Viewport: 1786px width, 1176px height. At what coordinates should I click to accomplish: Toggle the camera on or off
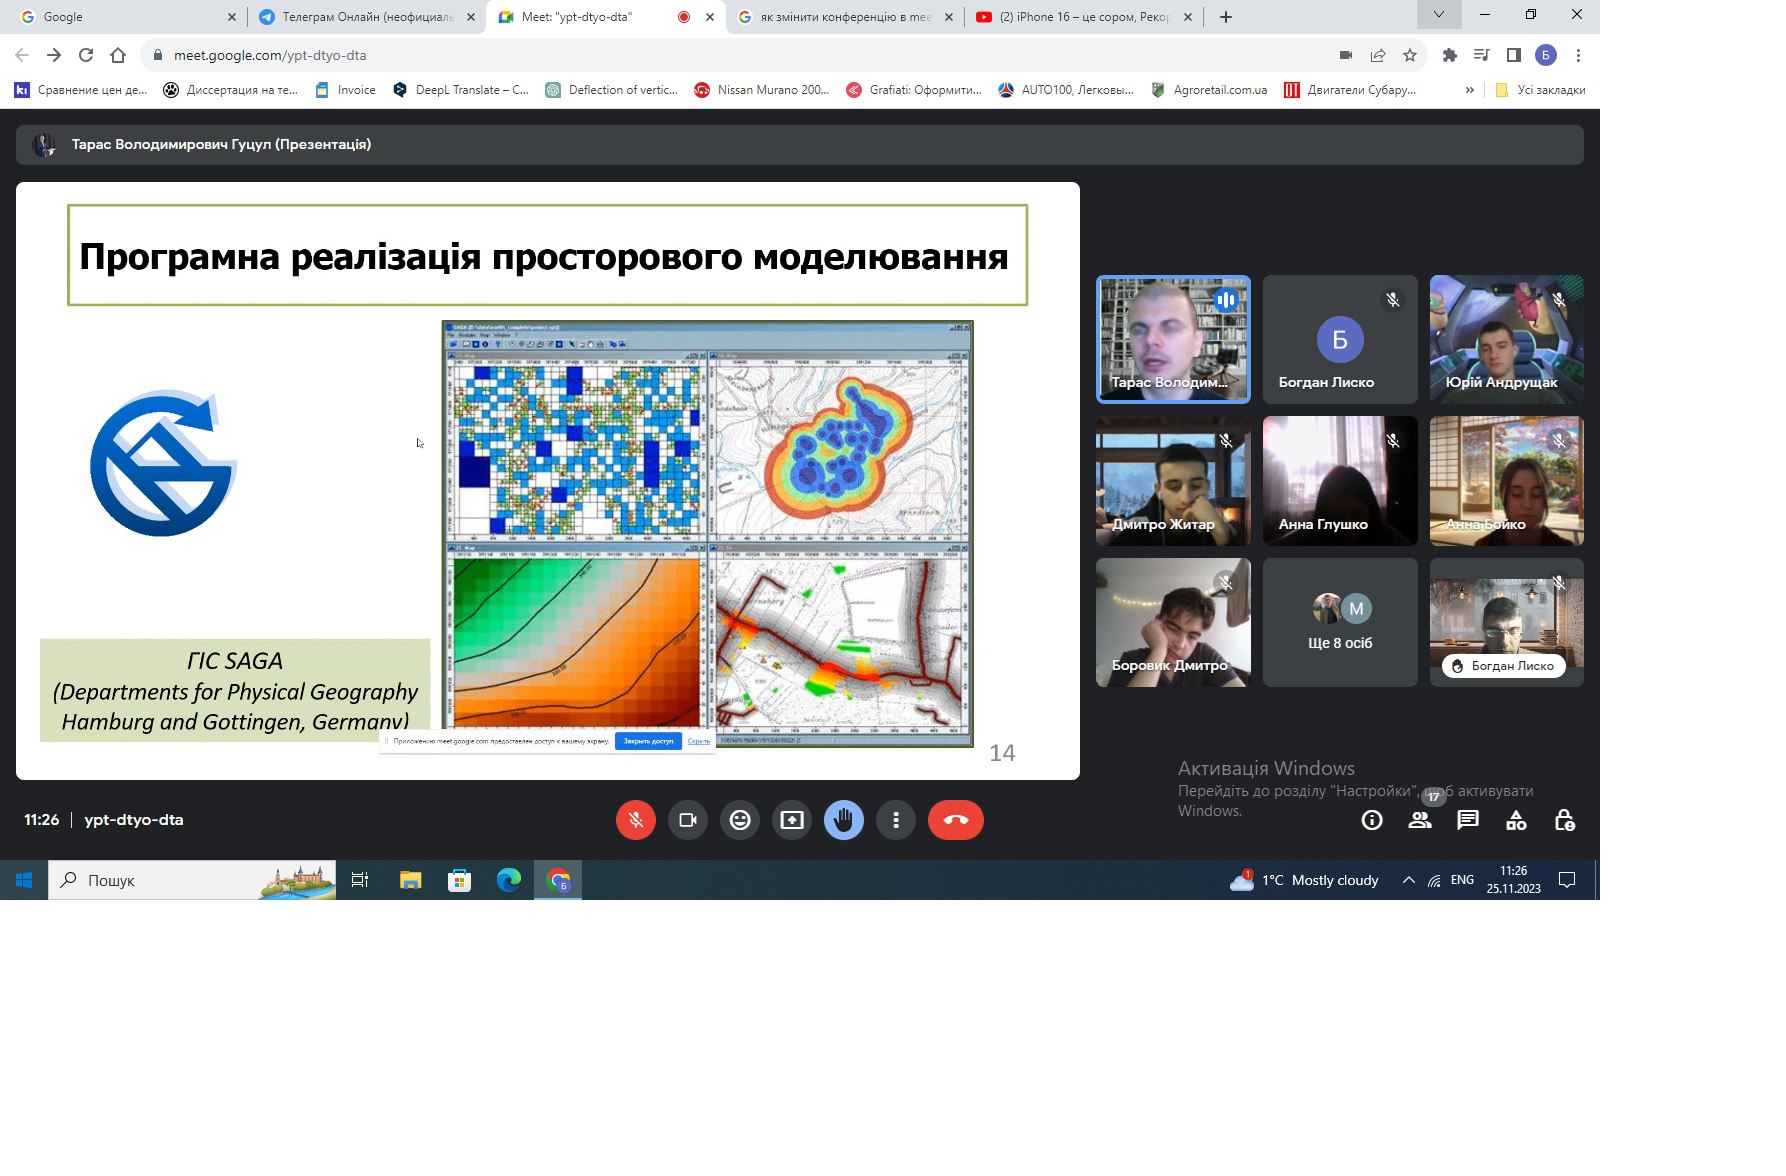pos(688,820)
